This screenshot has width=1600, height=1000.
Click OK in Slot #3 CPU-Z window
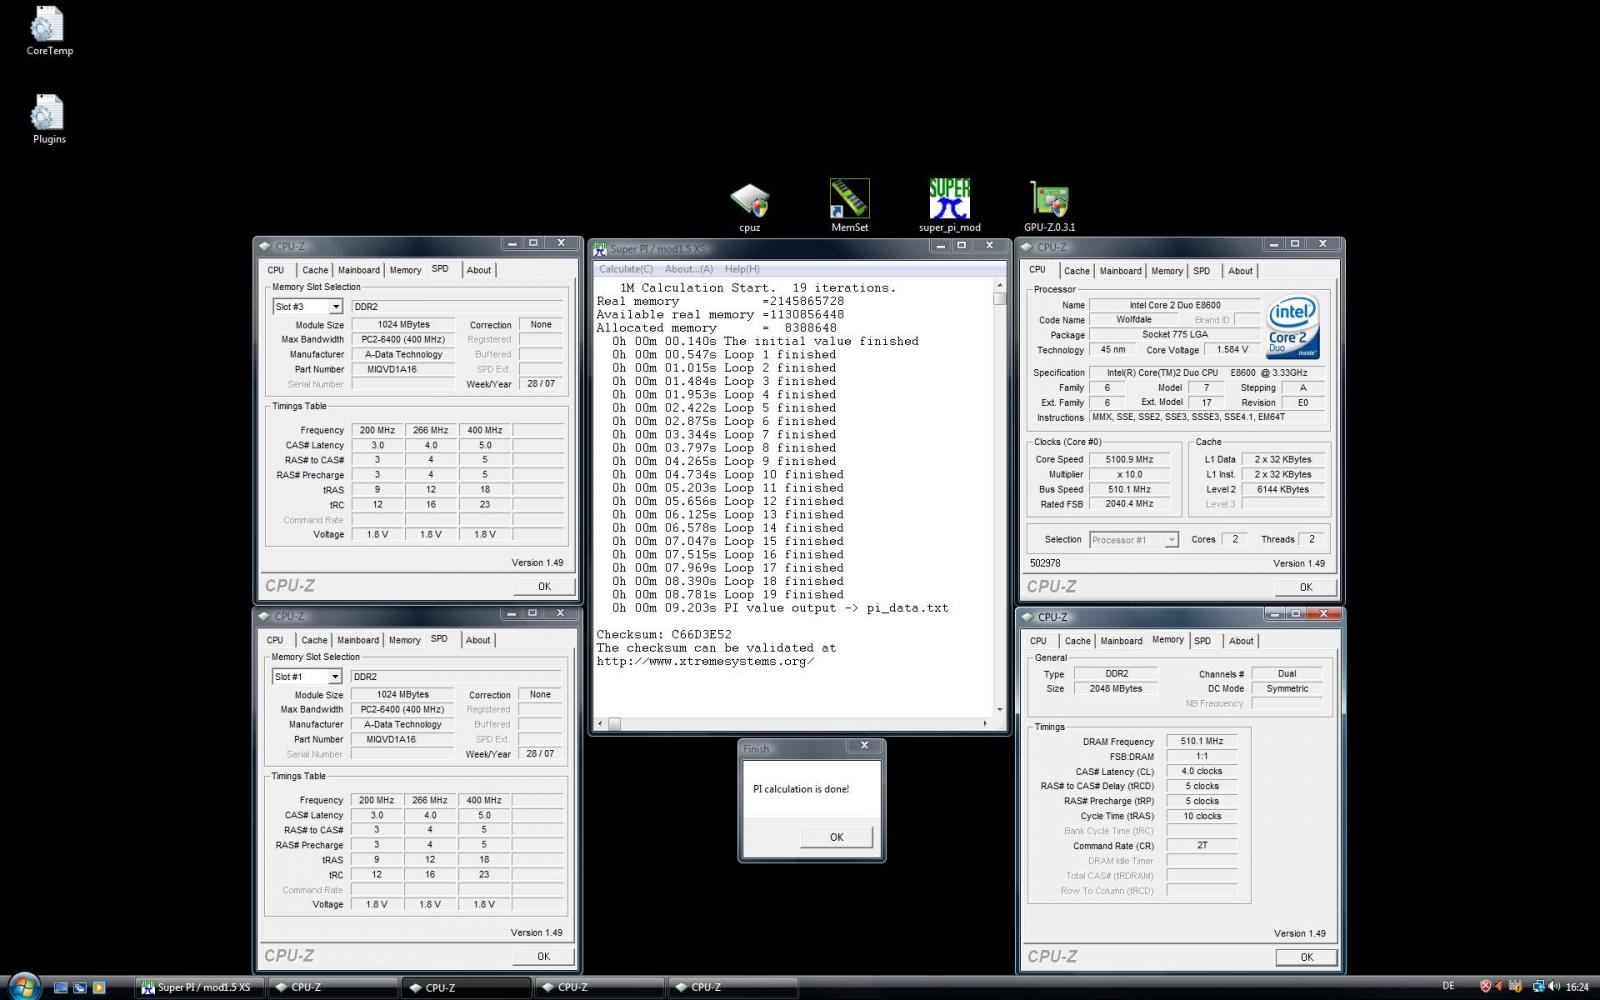544,587
